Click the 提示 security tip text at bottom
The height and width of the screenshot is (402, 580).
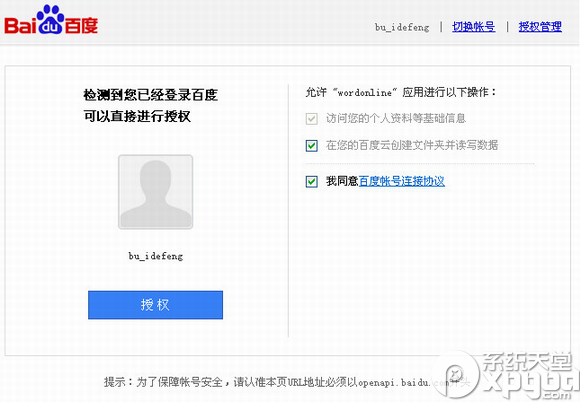pos(287,382)
